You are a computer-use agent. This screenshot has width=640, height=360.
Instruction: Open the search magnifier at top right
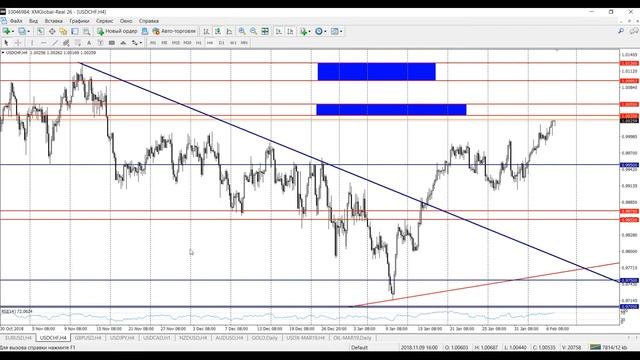pos(621,31)
